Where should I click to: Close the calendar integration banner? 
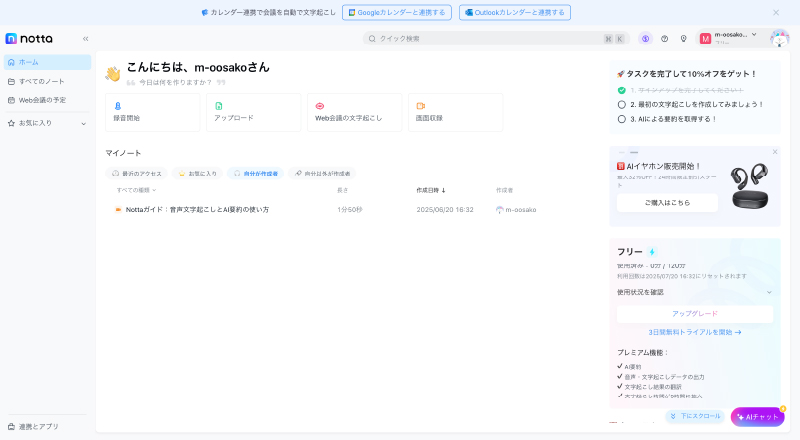pyautogui.click(x=776, y=13)
